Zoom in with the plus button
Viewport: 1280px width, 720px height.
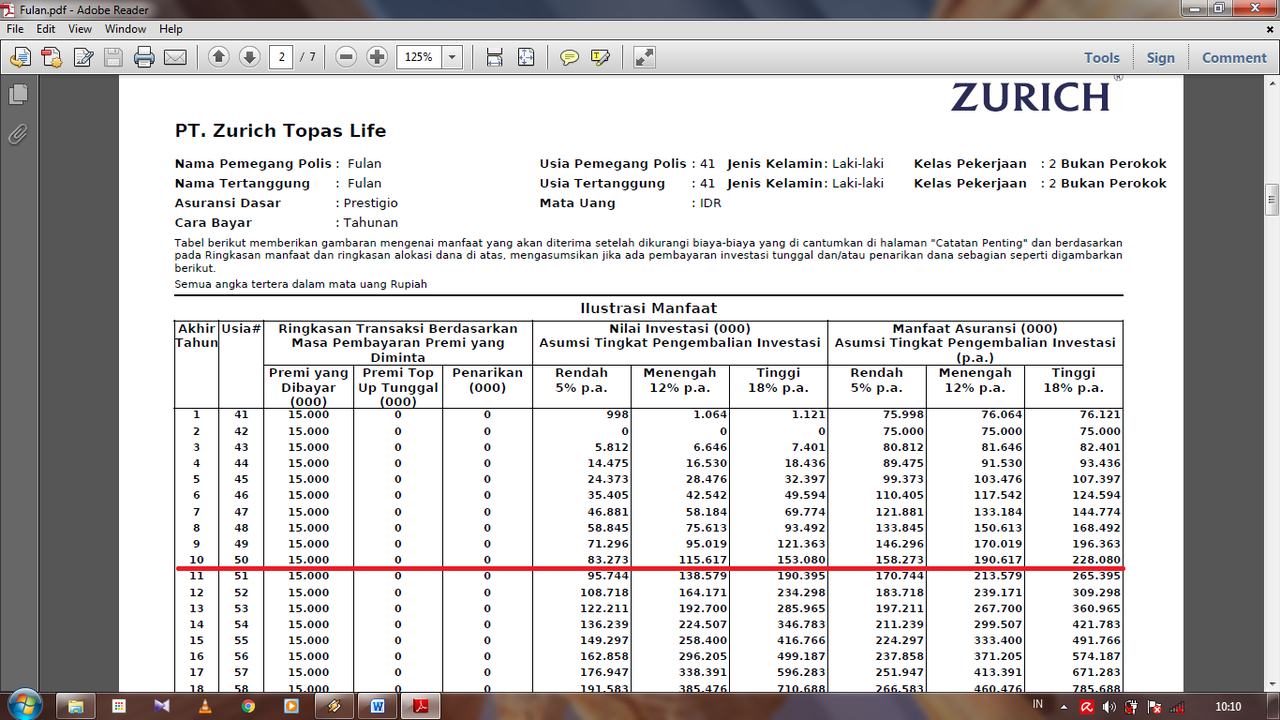coord(377,57)
